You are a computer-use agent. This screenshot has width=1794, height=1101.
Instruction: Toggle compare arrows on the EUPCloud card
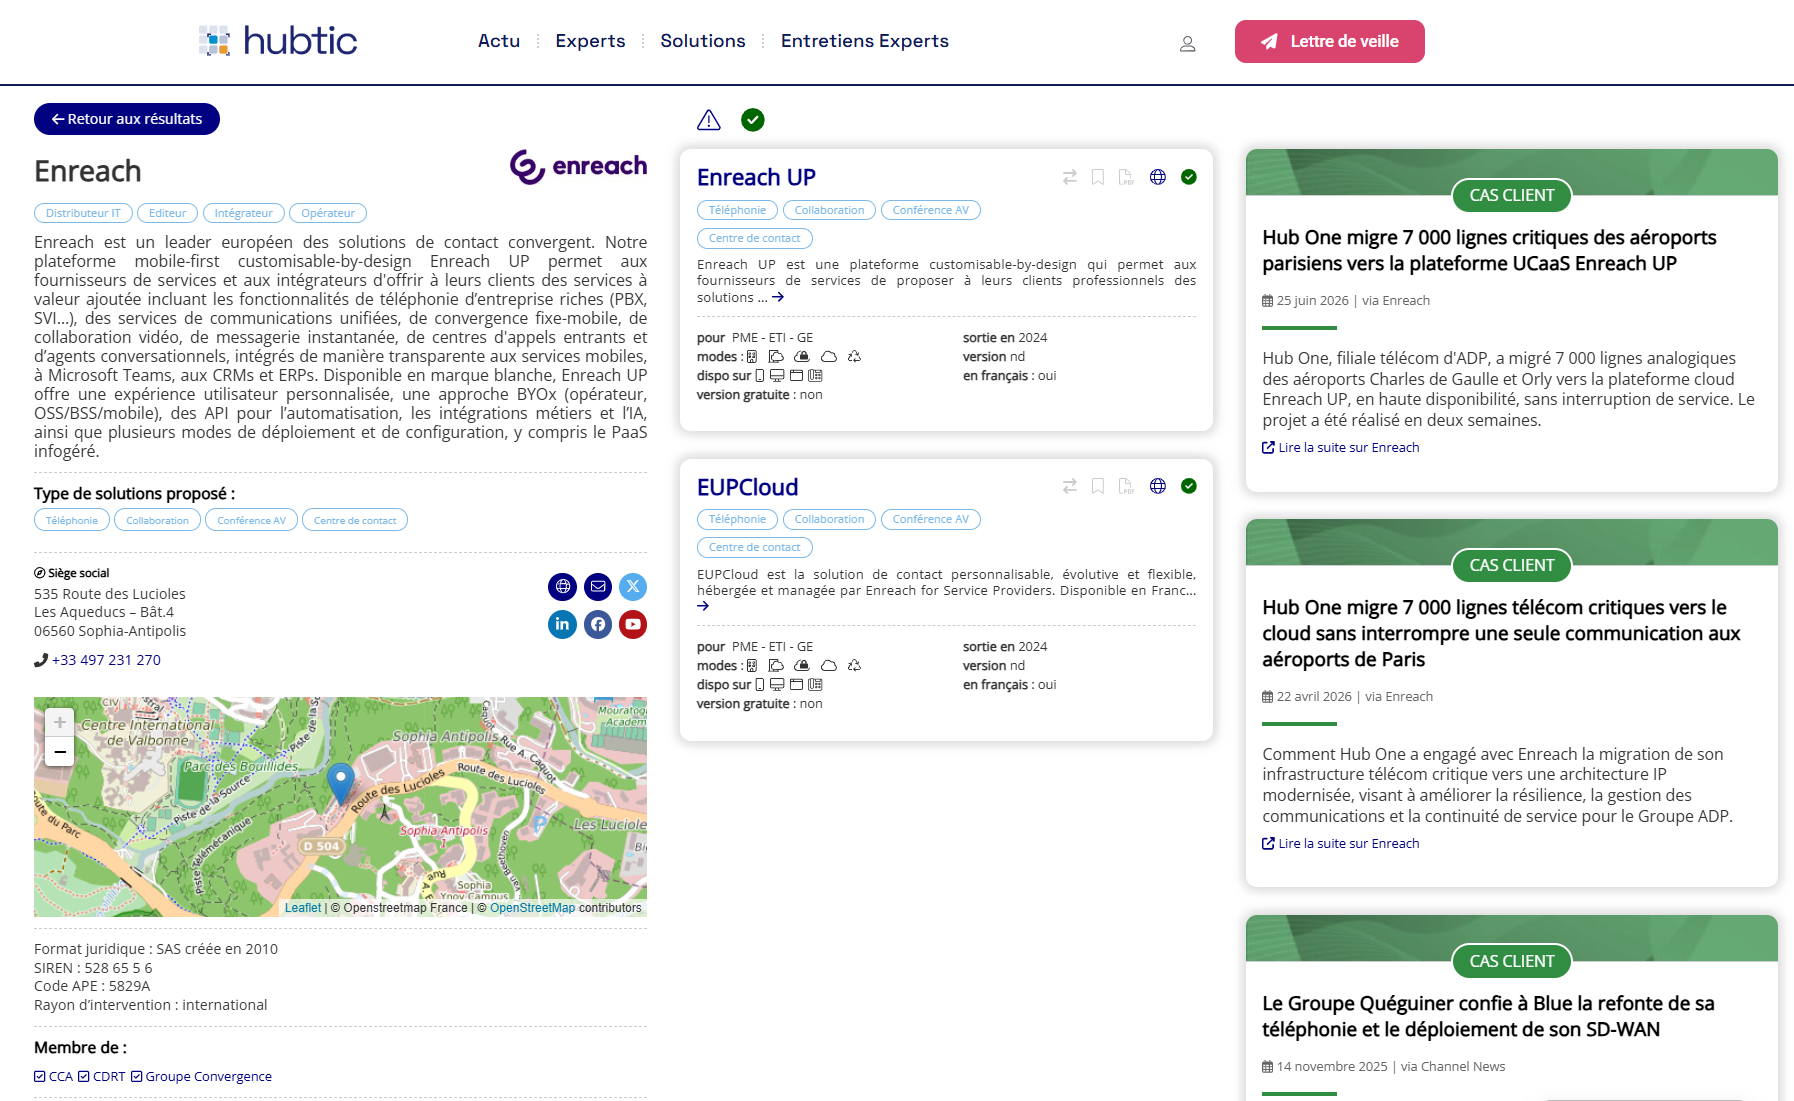pos(1069,486)
